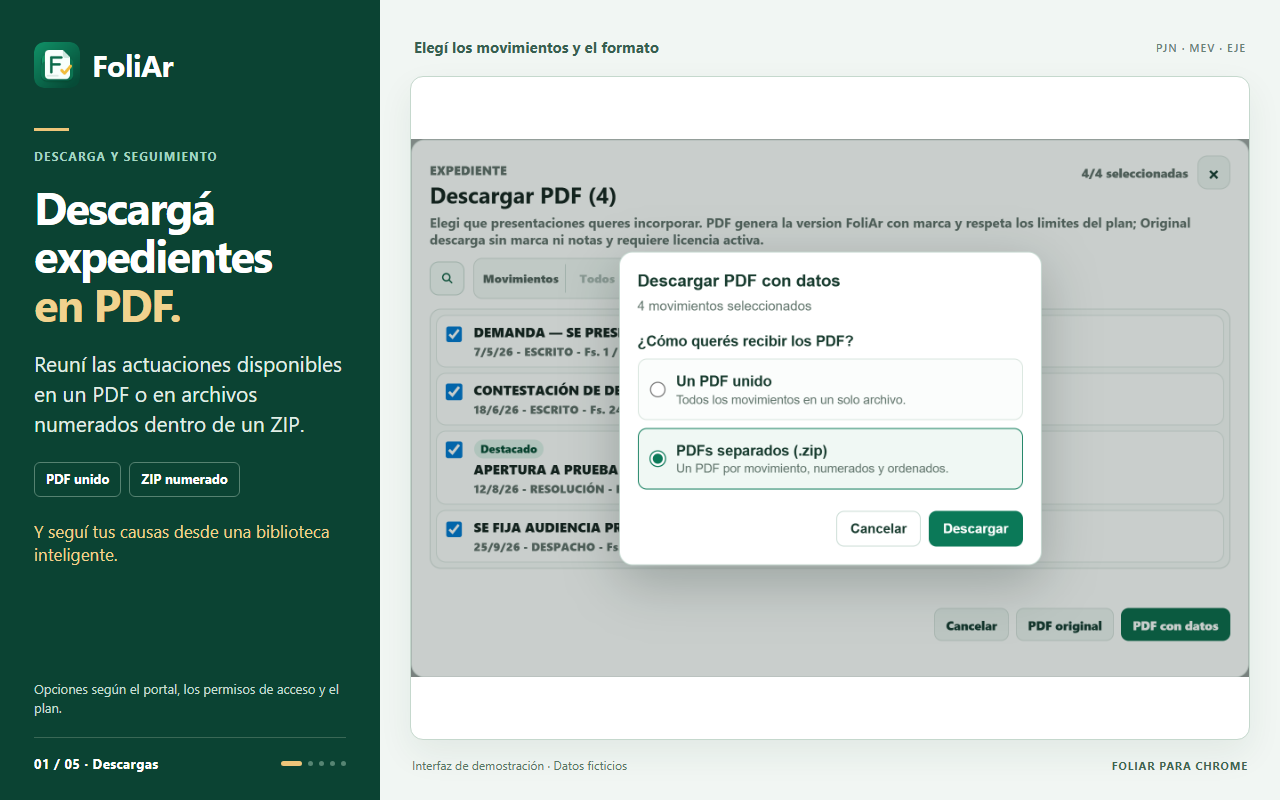Viewport: 1280px width, 800px height.
Task: Click the PDF unido chip in sidebar
Action: point(78,479)
